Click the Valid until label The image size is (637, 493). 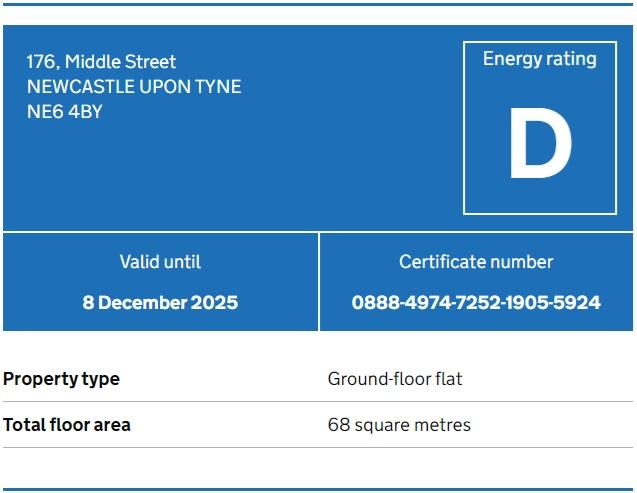pyautogui.click(x=160, y=262)
